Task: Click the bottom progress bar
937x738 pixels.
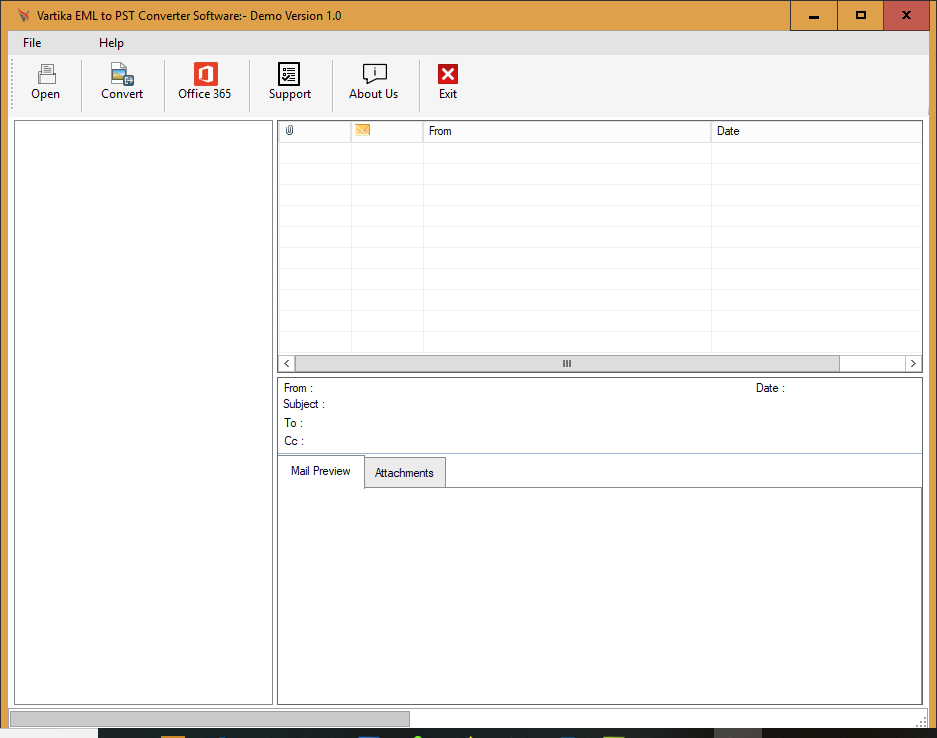Action: tap(210, 718)
